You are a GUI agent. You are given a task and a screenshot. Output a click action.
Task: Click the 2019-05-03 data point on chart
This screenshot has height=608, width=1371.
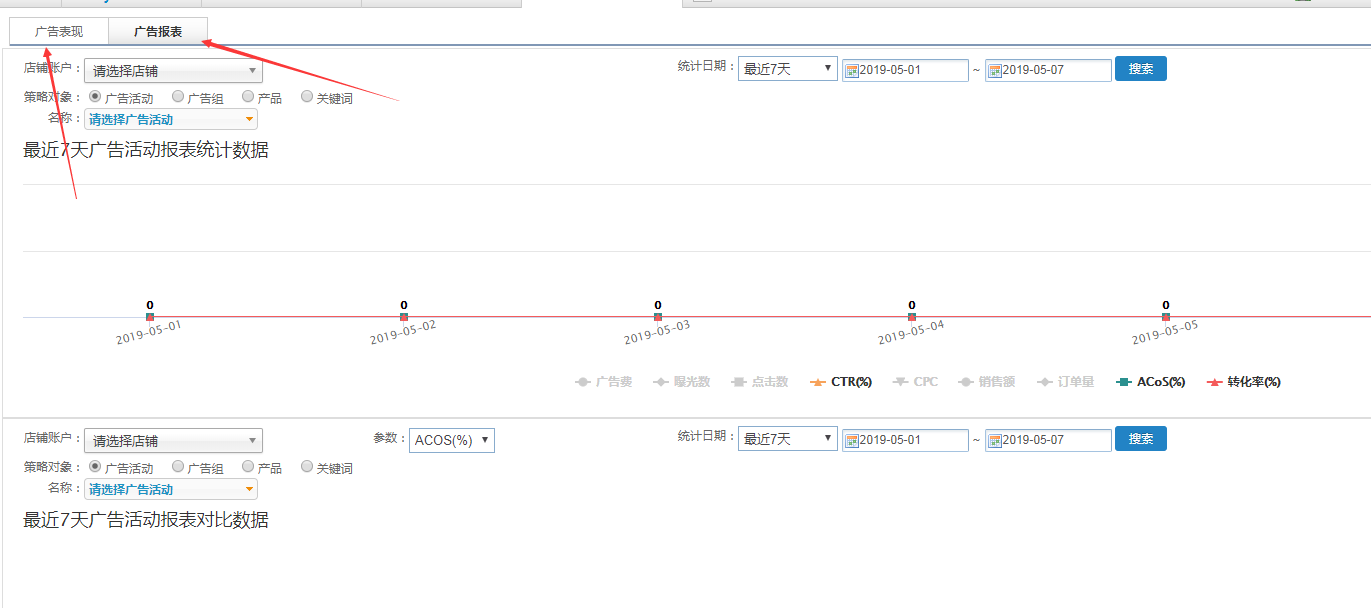pyautogui.click(x=658, y=317)
